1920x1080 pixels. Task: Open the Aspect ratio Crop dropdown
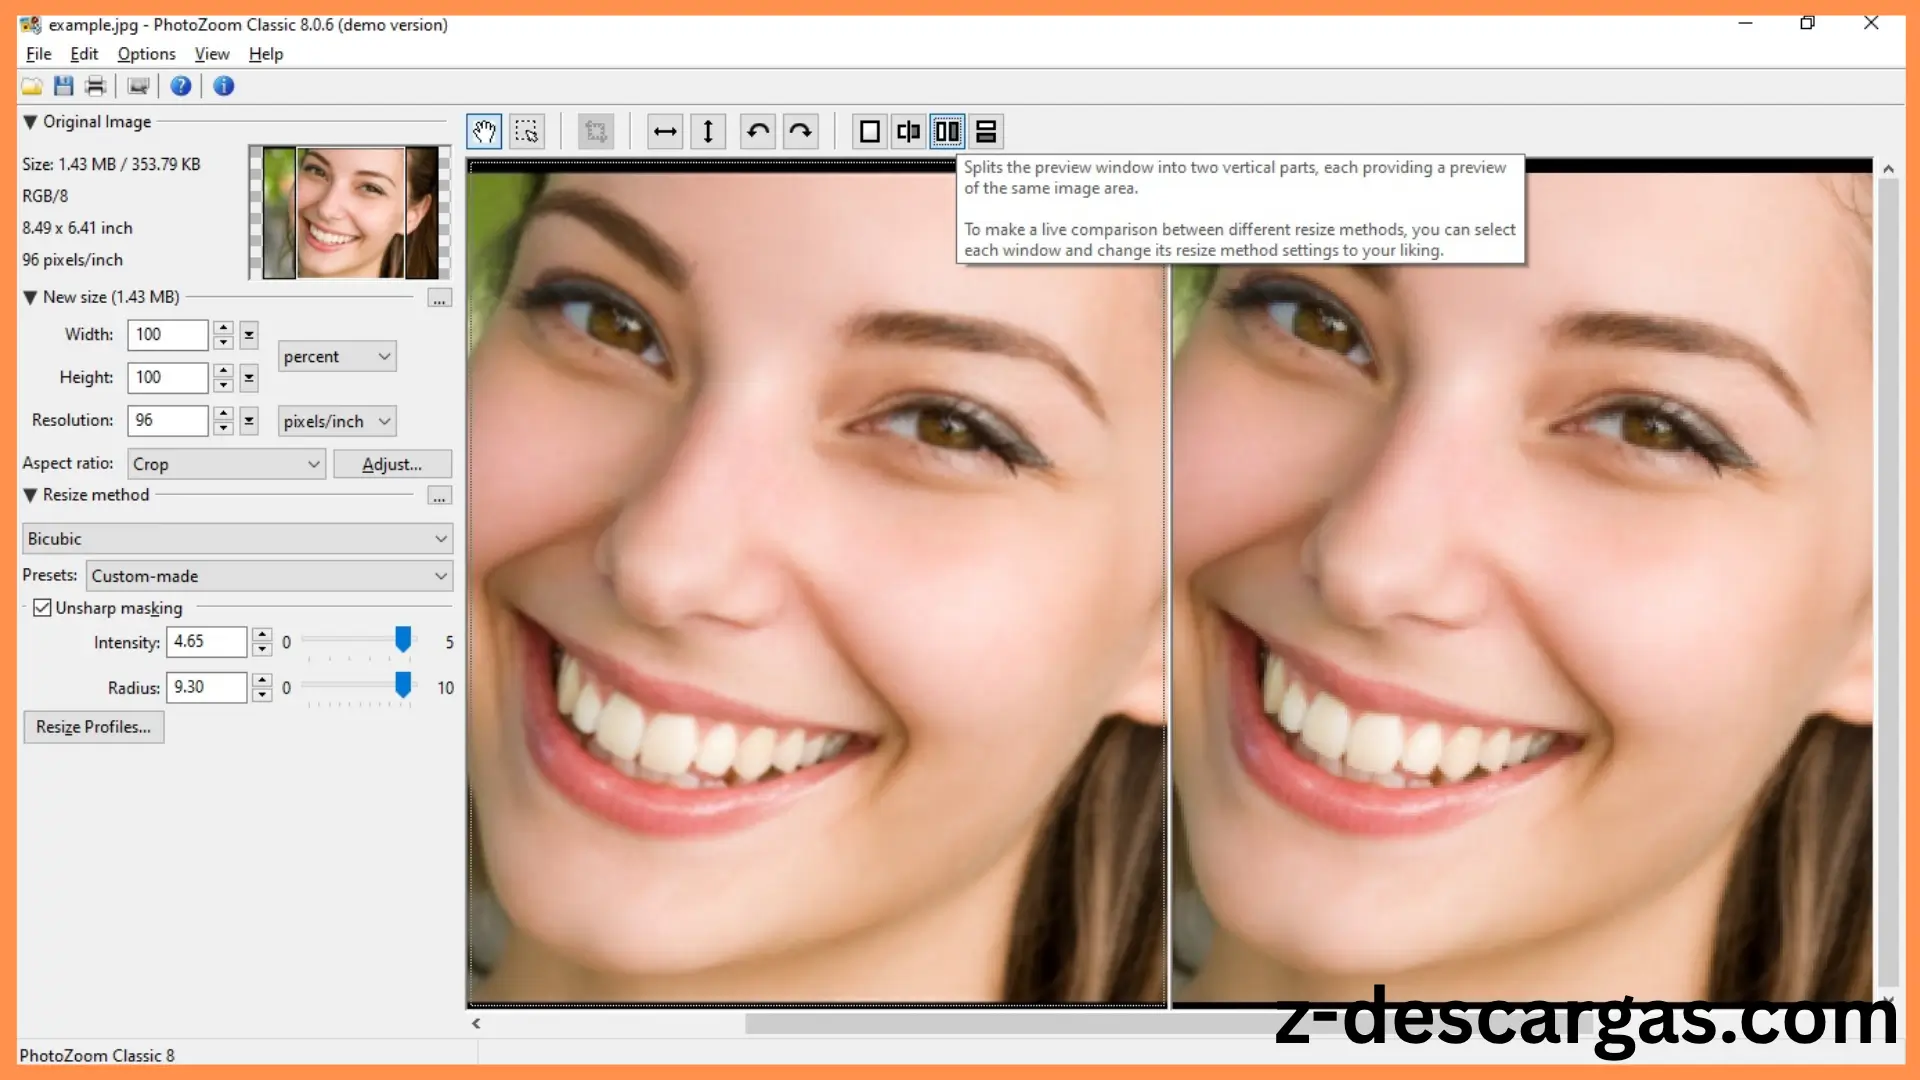[x=227, y=464]
